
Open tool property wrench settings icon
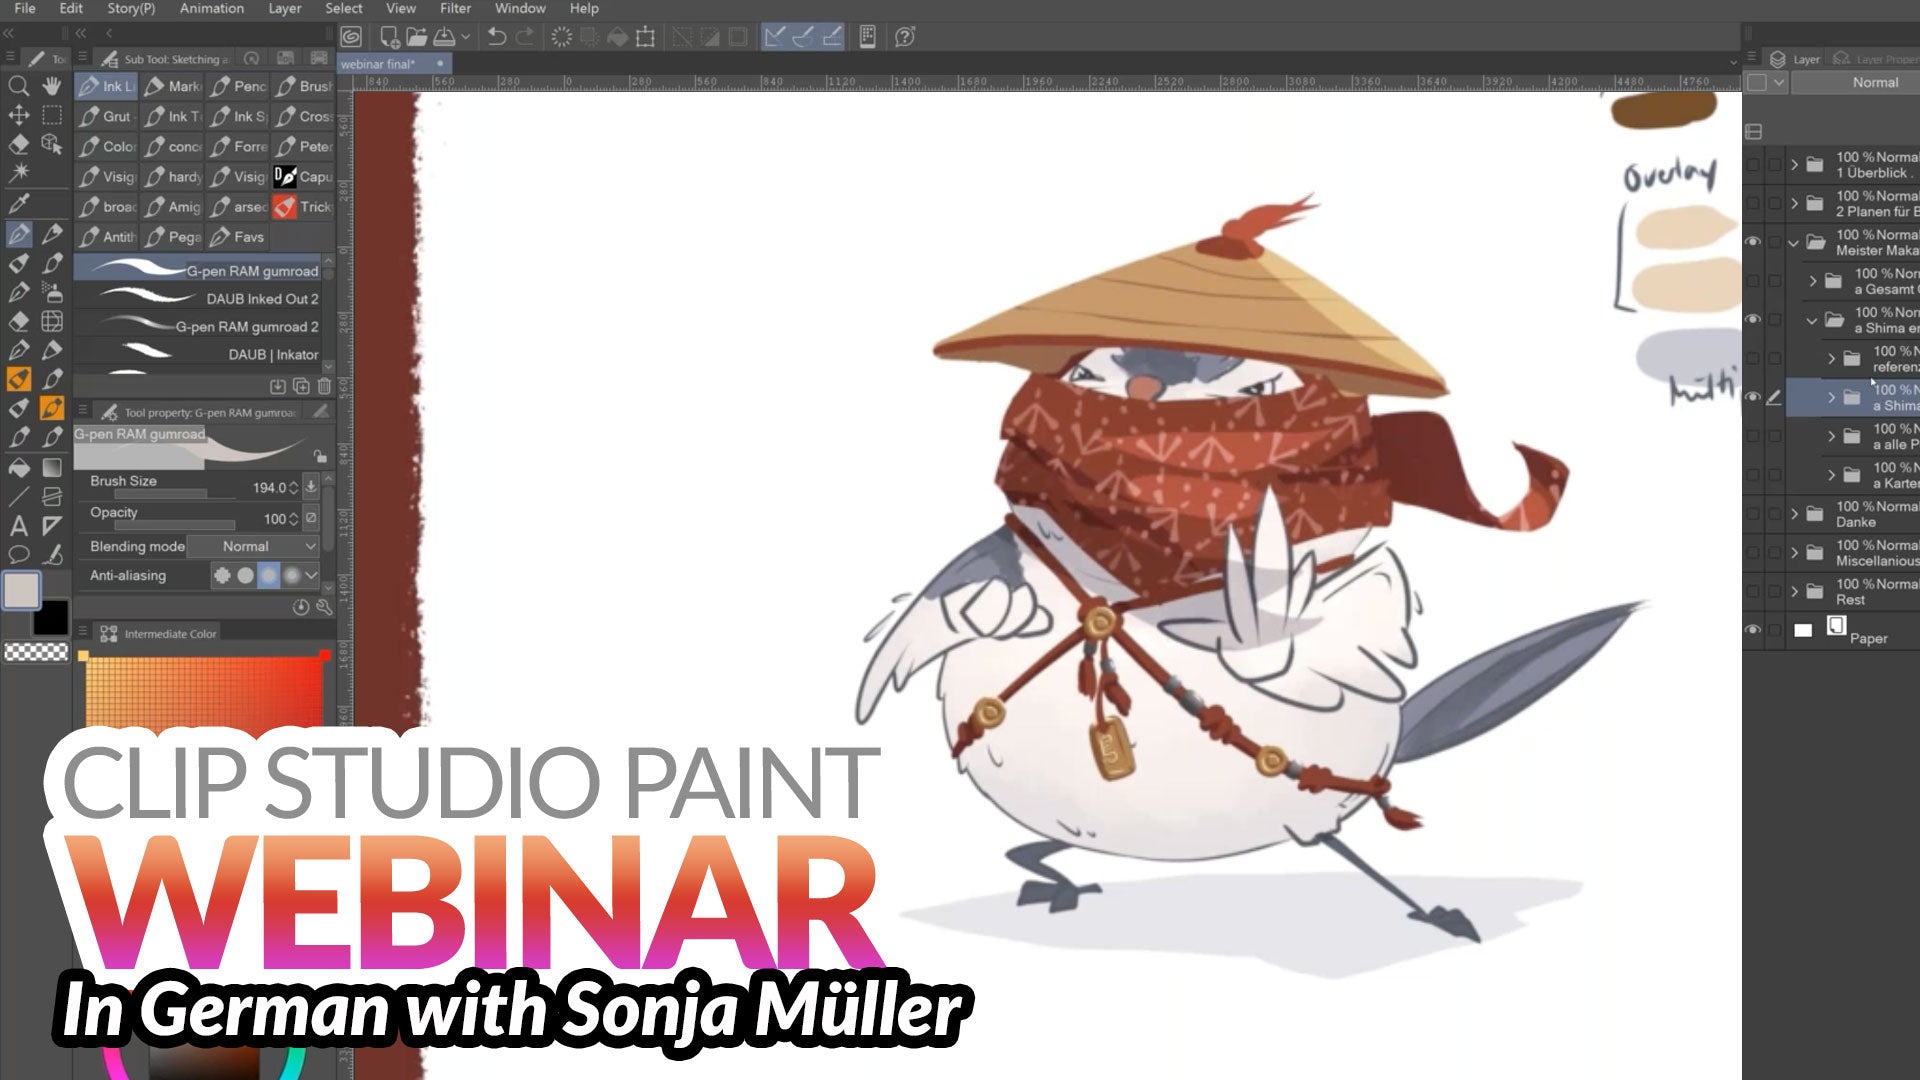[323, 607]
